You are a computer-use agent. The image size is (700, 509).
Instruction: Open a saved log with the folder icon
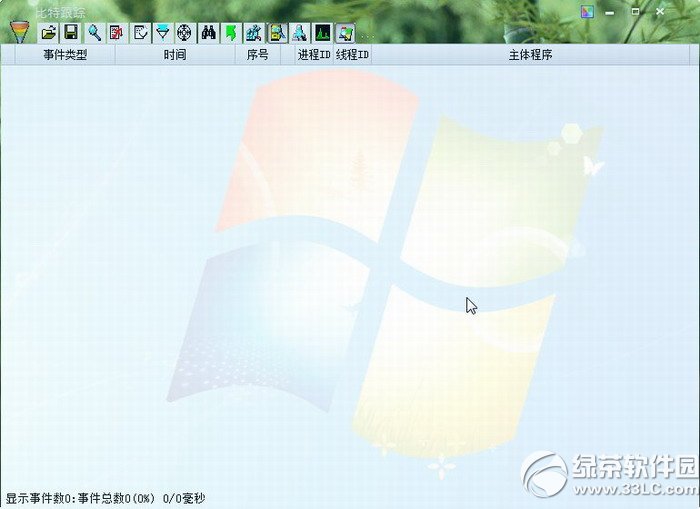(48, 33)
